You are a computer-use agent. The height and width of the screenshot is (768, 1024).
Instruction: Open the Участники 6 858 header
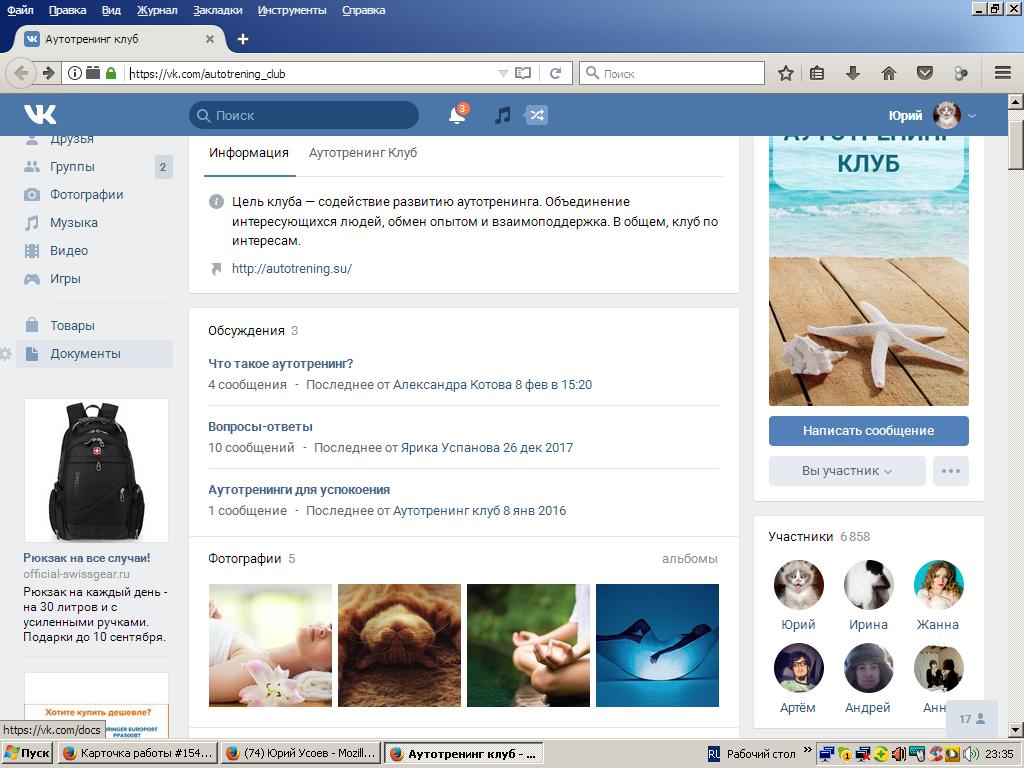pos(819,536)
